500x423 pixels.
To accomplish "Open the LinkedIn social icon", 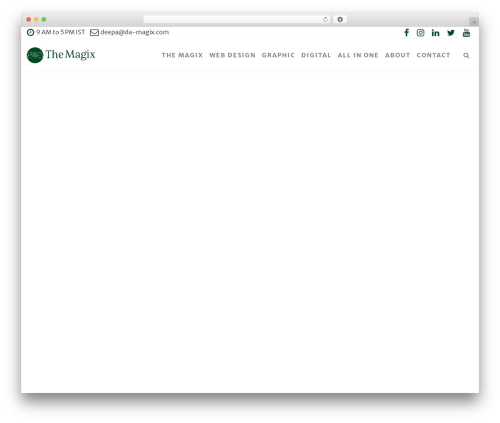I will 435,33.
